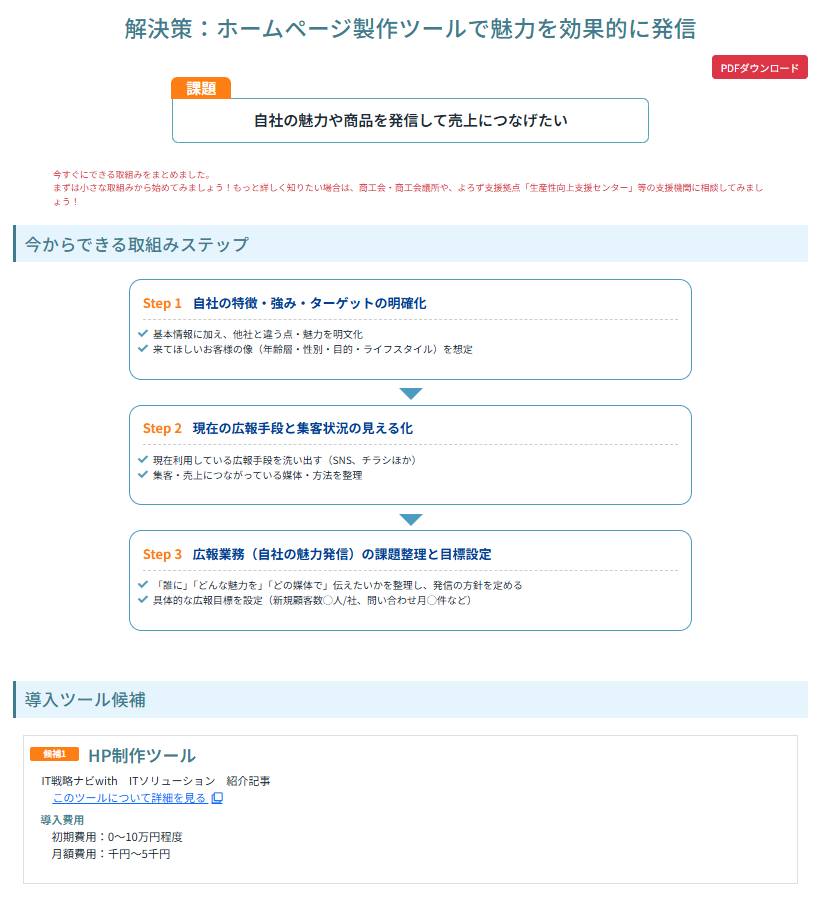Screen dimensions: 822x911
Task: Select the Step 3 広報業務 heading
Action: pyautogui.click(x=317, y=554)
